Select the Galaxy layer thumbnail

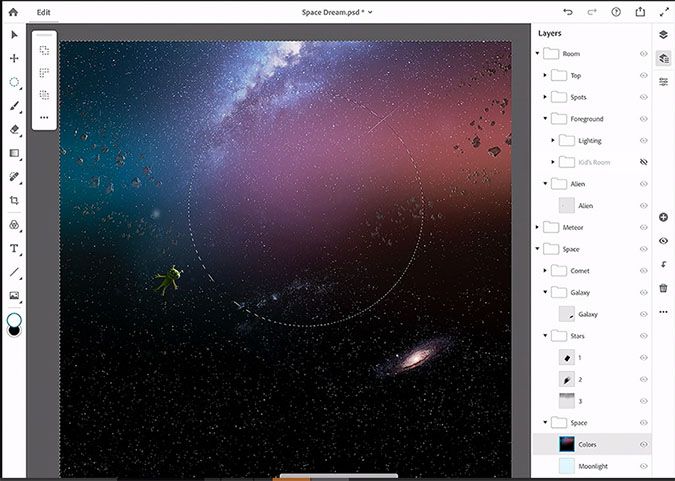point(567,314)
